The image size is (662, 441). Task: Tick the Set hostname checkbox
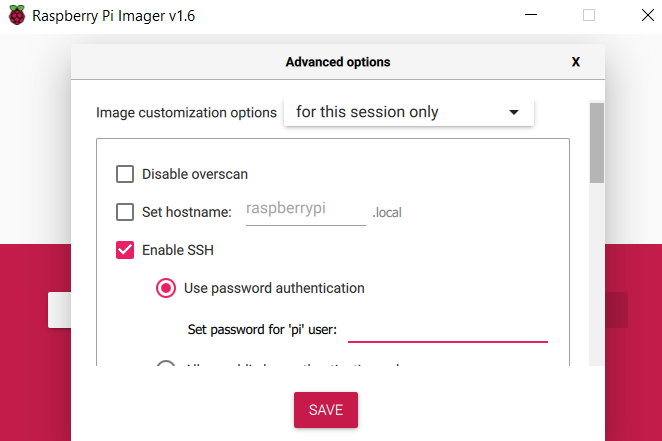[x=125, y=212]
